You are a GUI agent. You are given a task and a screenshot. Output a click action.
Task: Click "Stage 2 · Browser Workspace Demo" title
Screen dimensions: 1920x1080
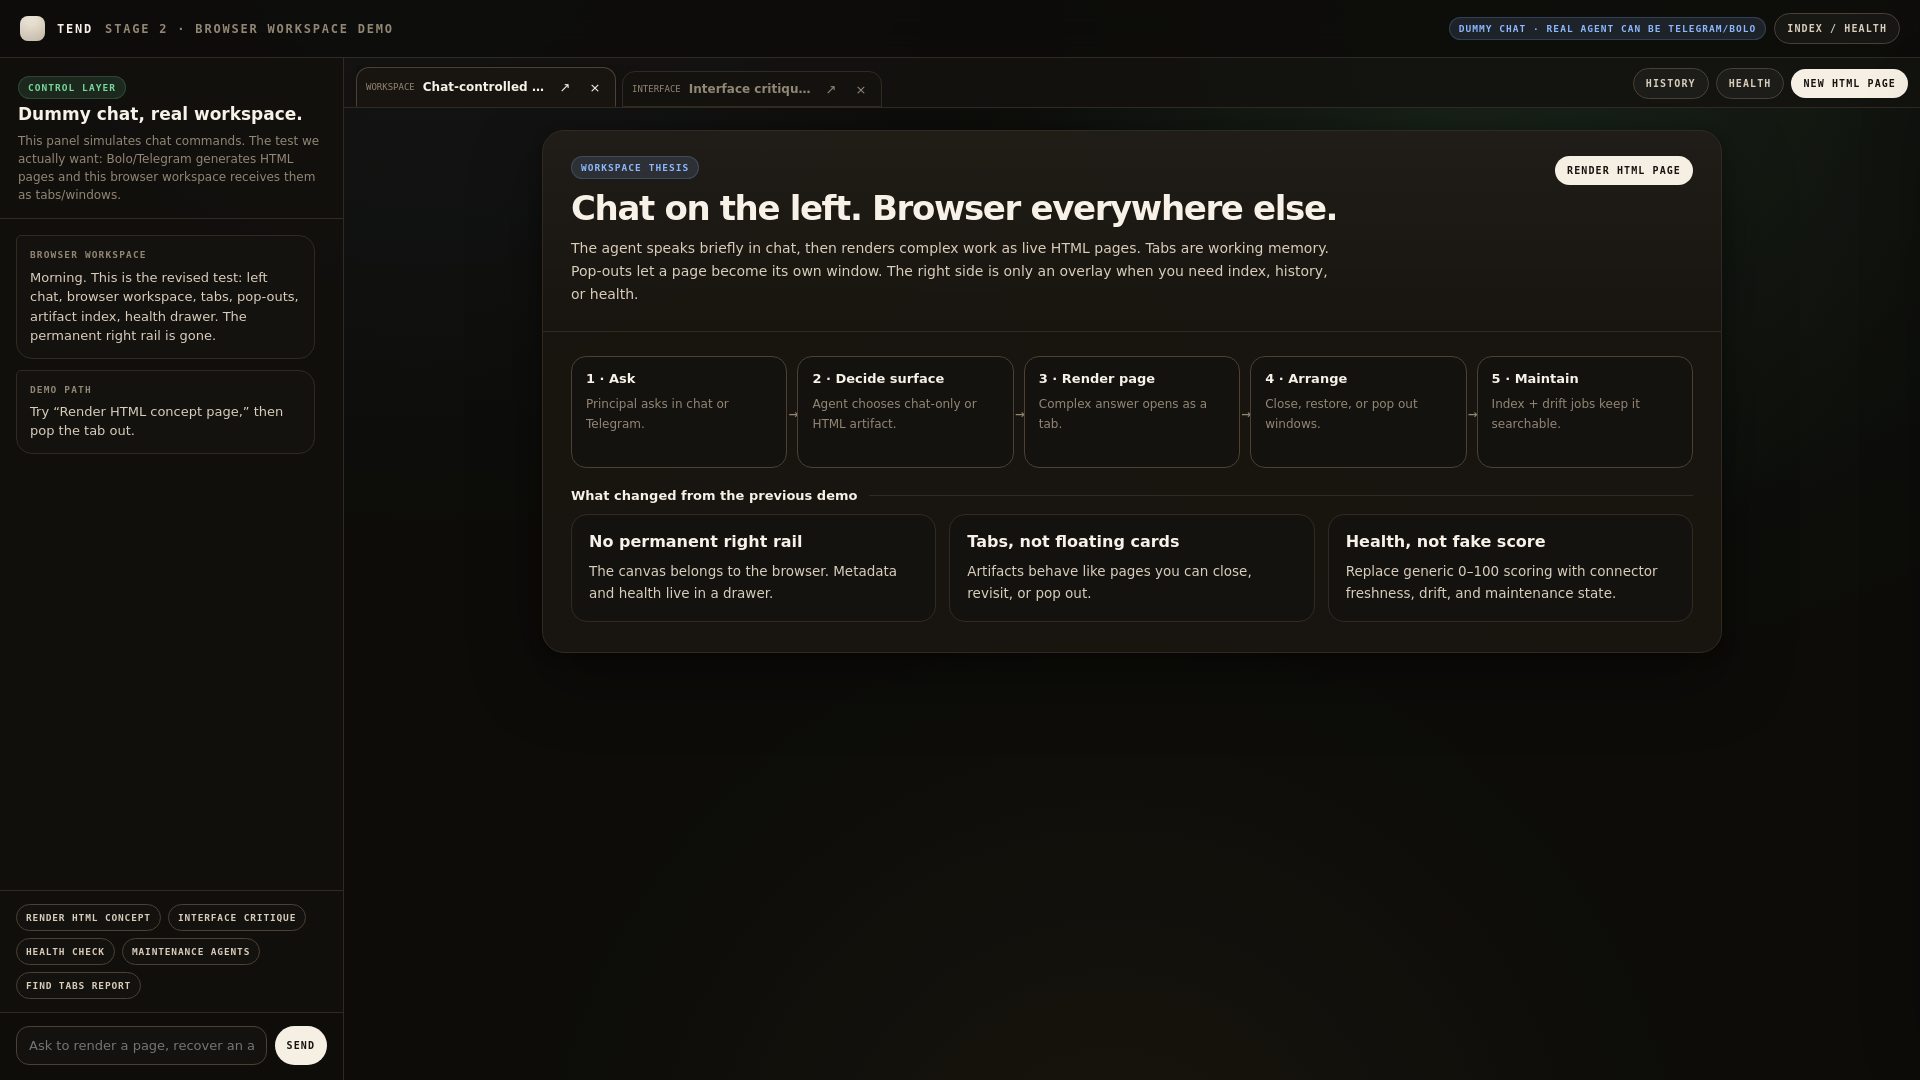pos(249,29)
